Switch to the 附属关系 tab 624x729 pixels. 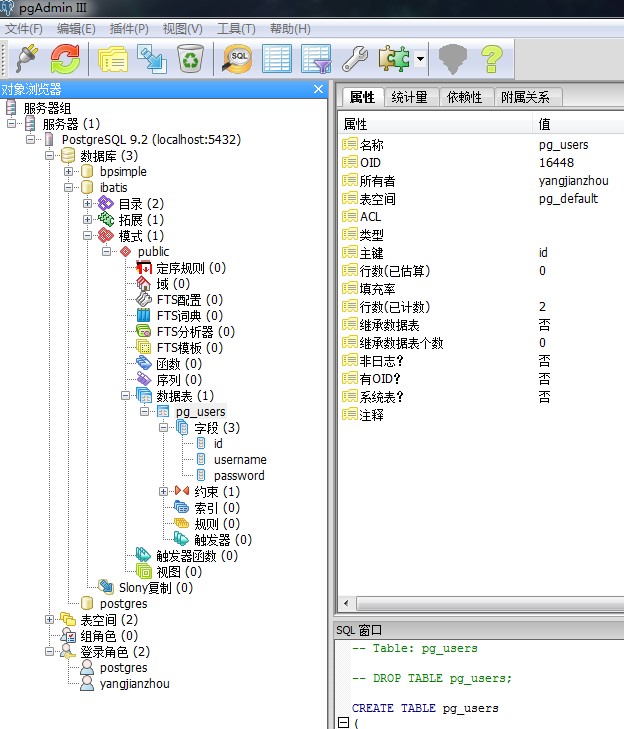tap(525, 97)
